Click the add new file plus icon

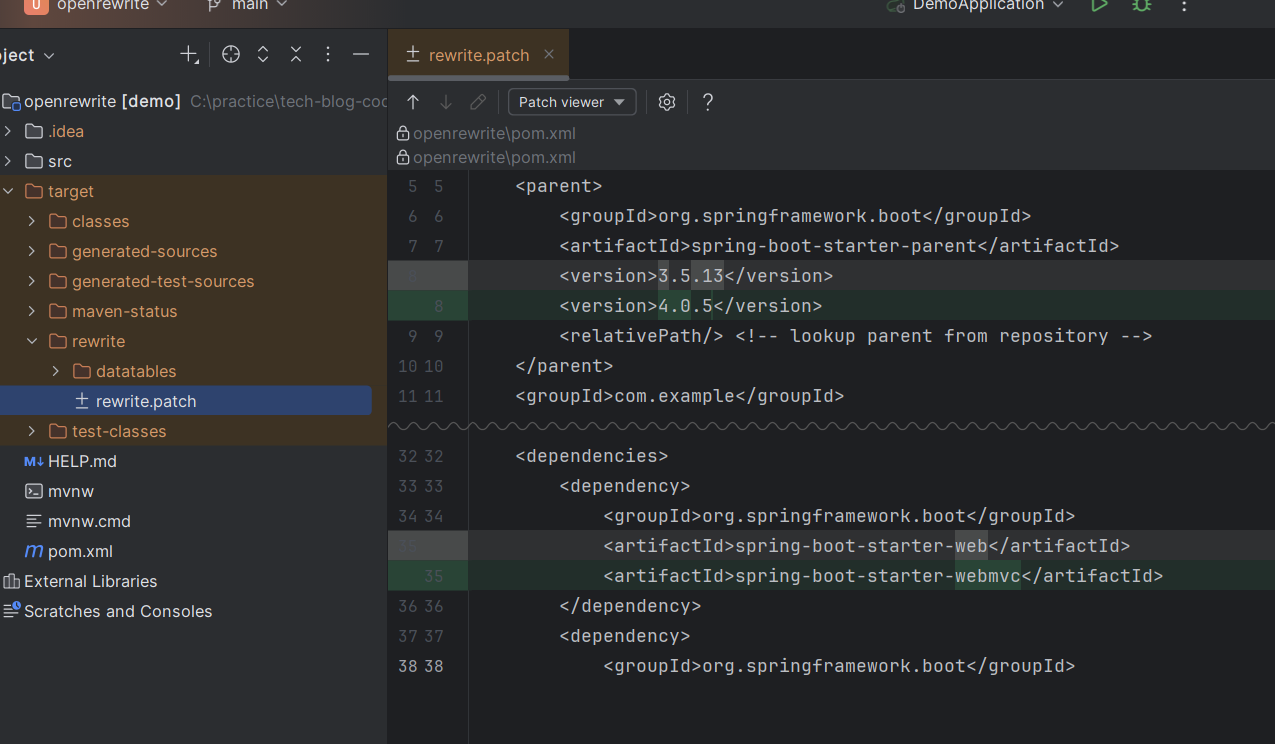tap(189, 55)
